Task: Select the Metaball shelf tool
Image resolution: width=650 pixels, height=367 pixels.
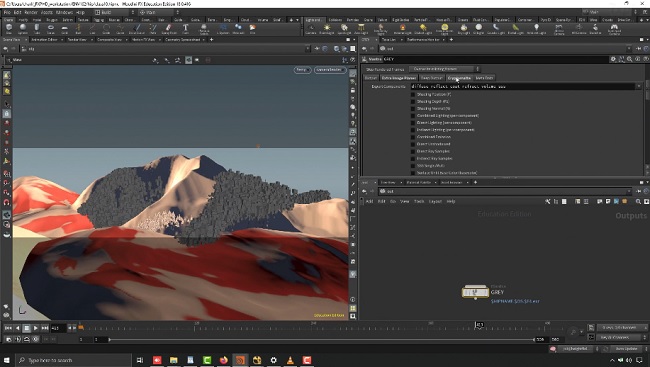Action: pos(238,29)
